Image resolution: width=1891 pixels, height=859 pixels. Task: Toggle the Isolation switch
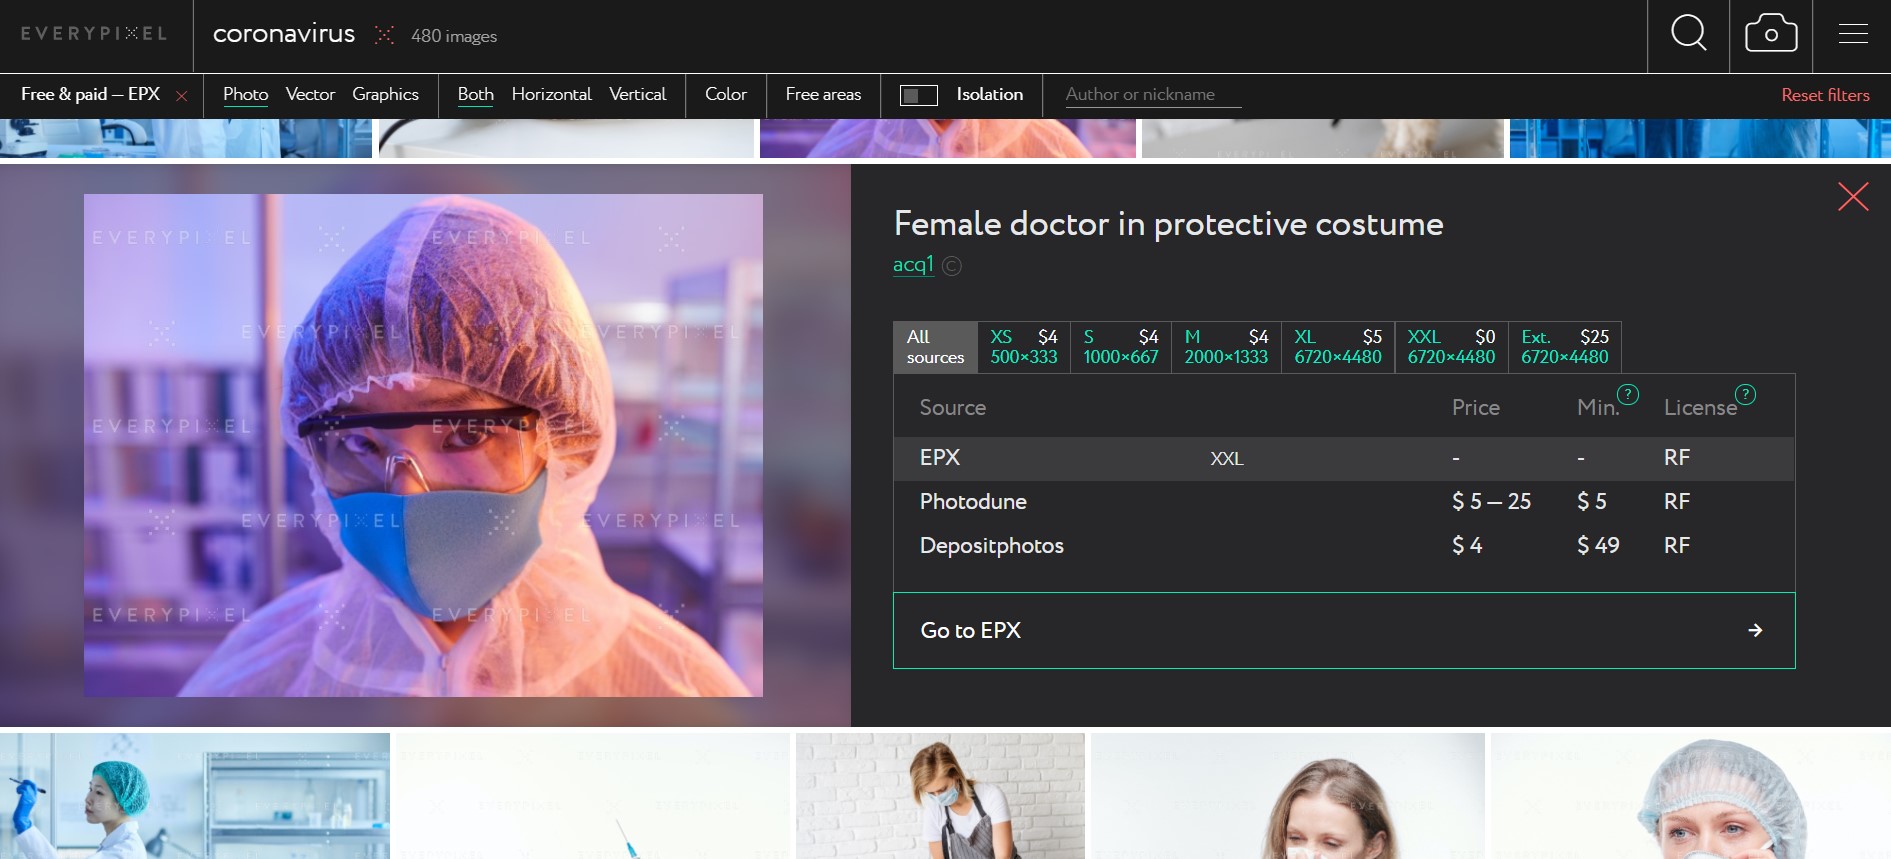point(918,95)
